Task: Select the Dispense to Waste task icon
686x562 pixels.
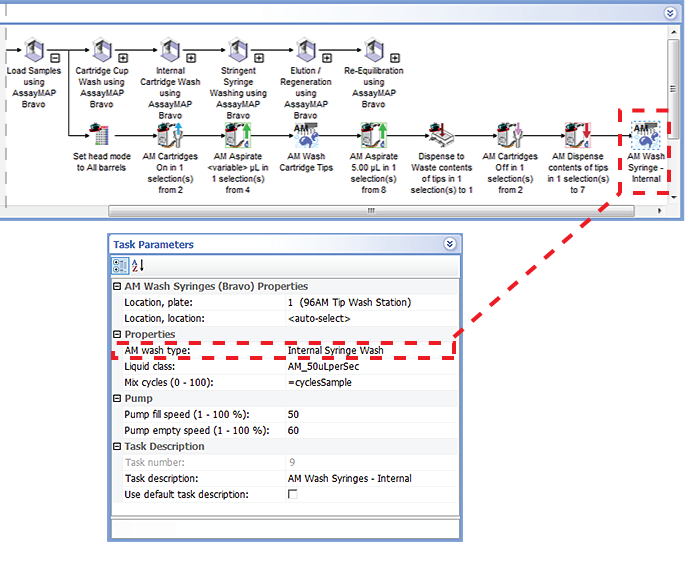Action: (x=442, y=135)
